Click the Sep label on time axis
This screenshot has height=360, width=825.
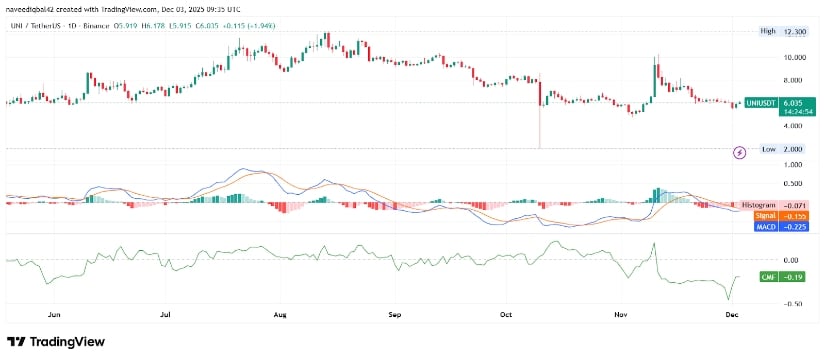395,315
